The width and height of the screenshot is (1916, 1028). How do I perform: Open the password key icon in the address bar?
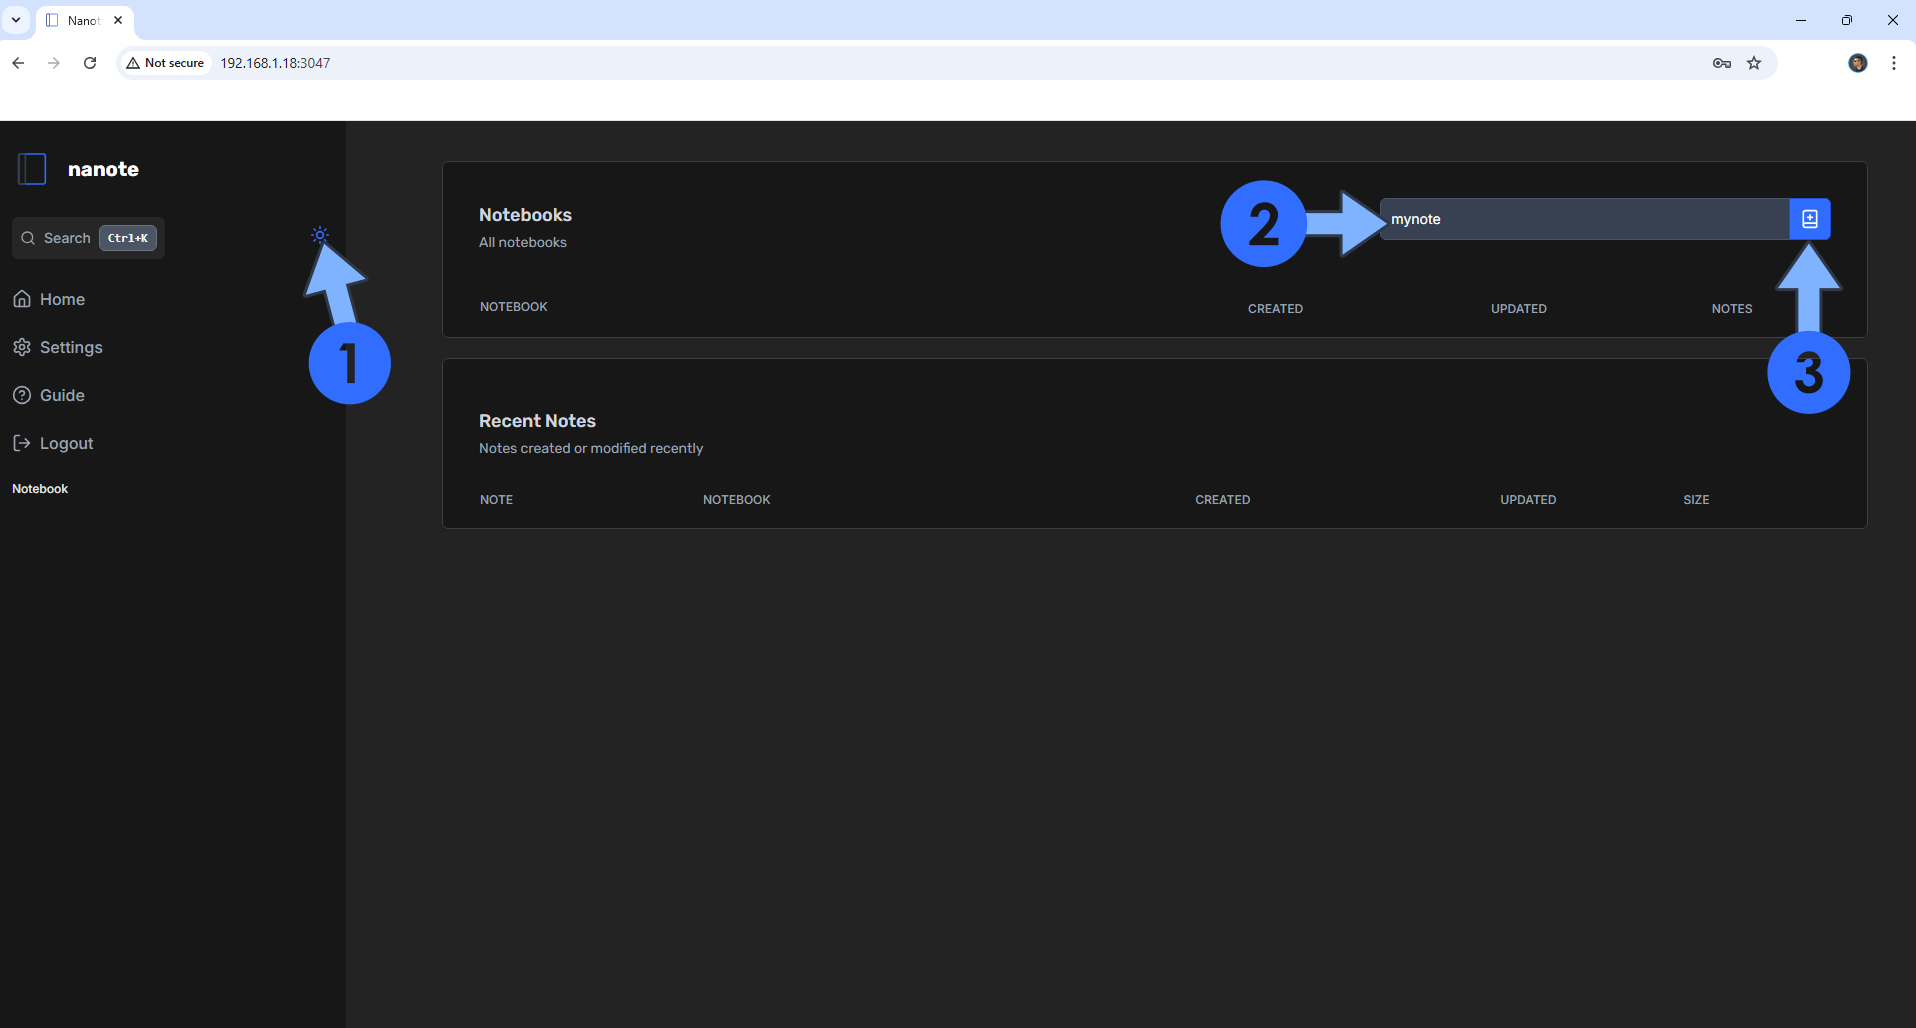[1722, 63]
